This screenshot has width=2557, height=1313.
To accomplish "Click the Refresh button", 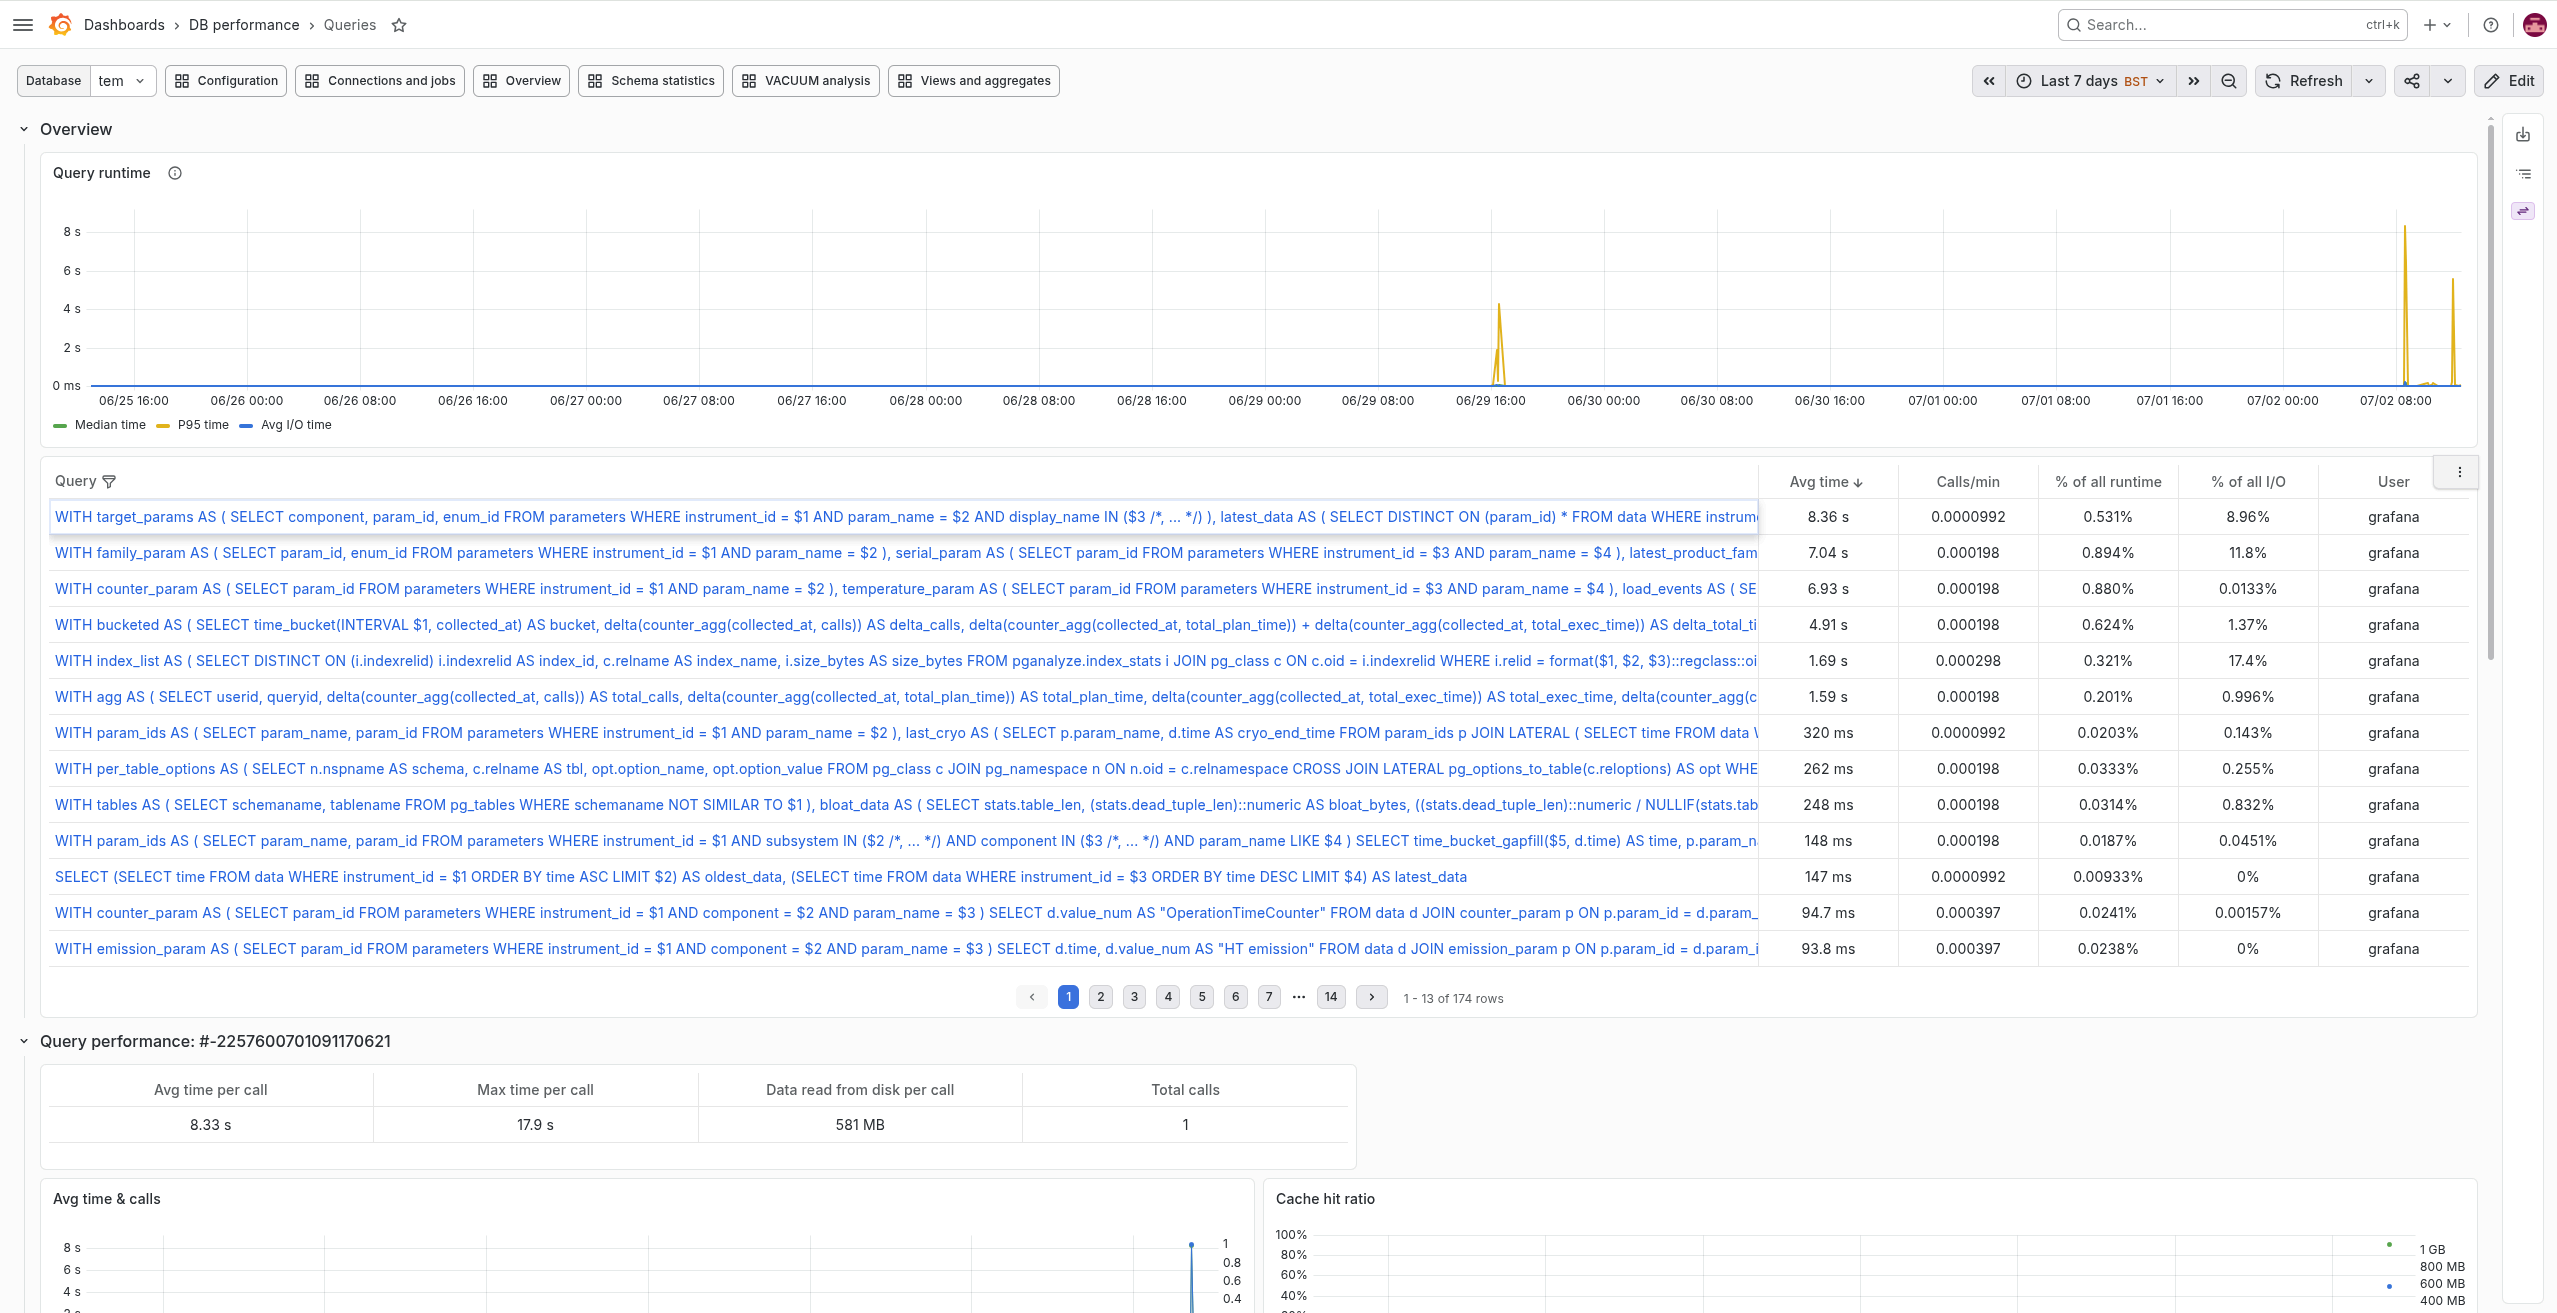I will (2304, 81).
